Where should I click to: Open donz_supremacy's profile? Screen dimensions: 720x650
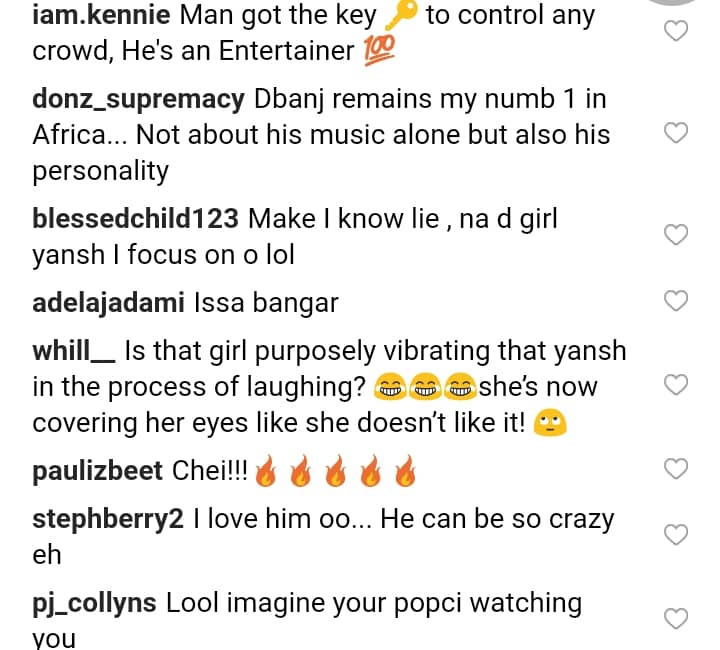click(x=138, y=100)
